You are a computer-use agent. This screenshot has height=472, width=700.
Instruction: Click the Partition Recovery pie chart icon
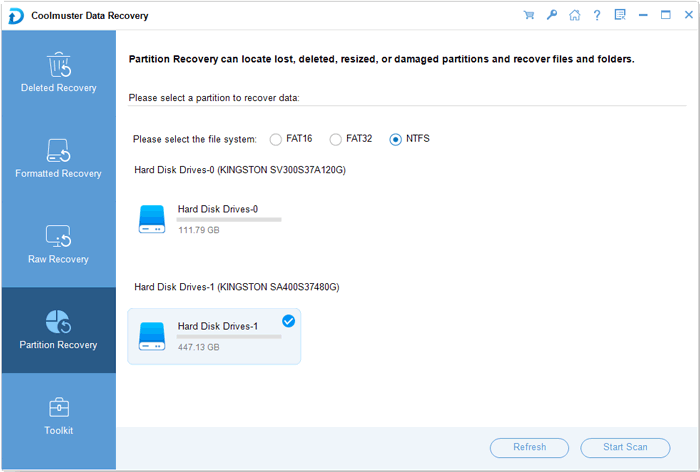(x=58, y=322)
